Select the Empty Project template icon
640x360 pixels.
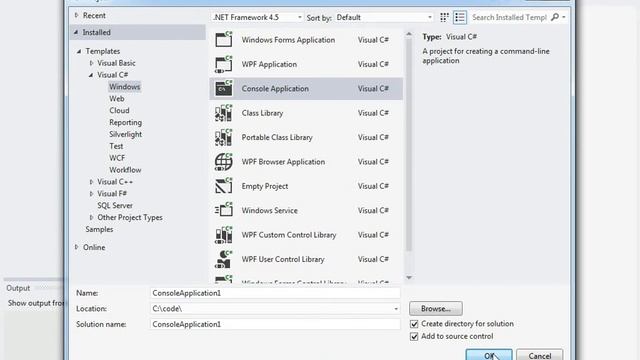224,186
